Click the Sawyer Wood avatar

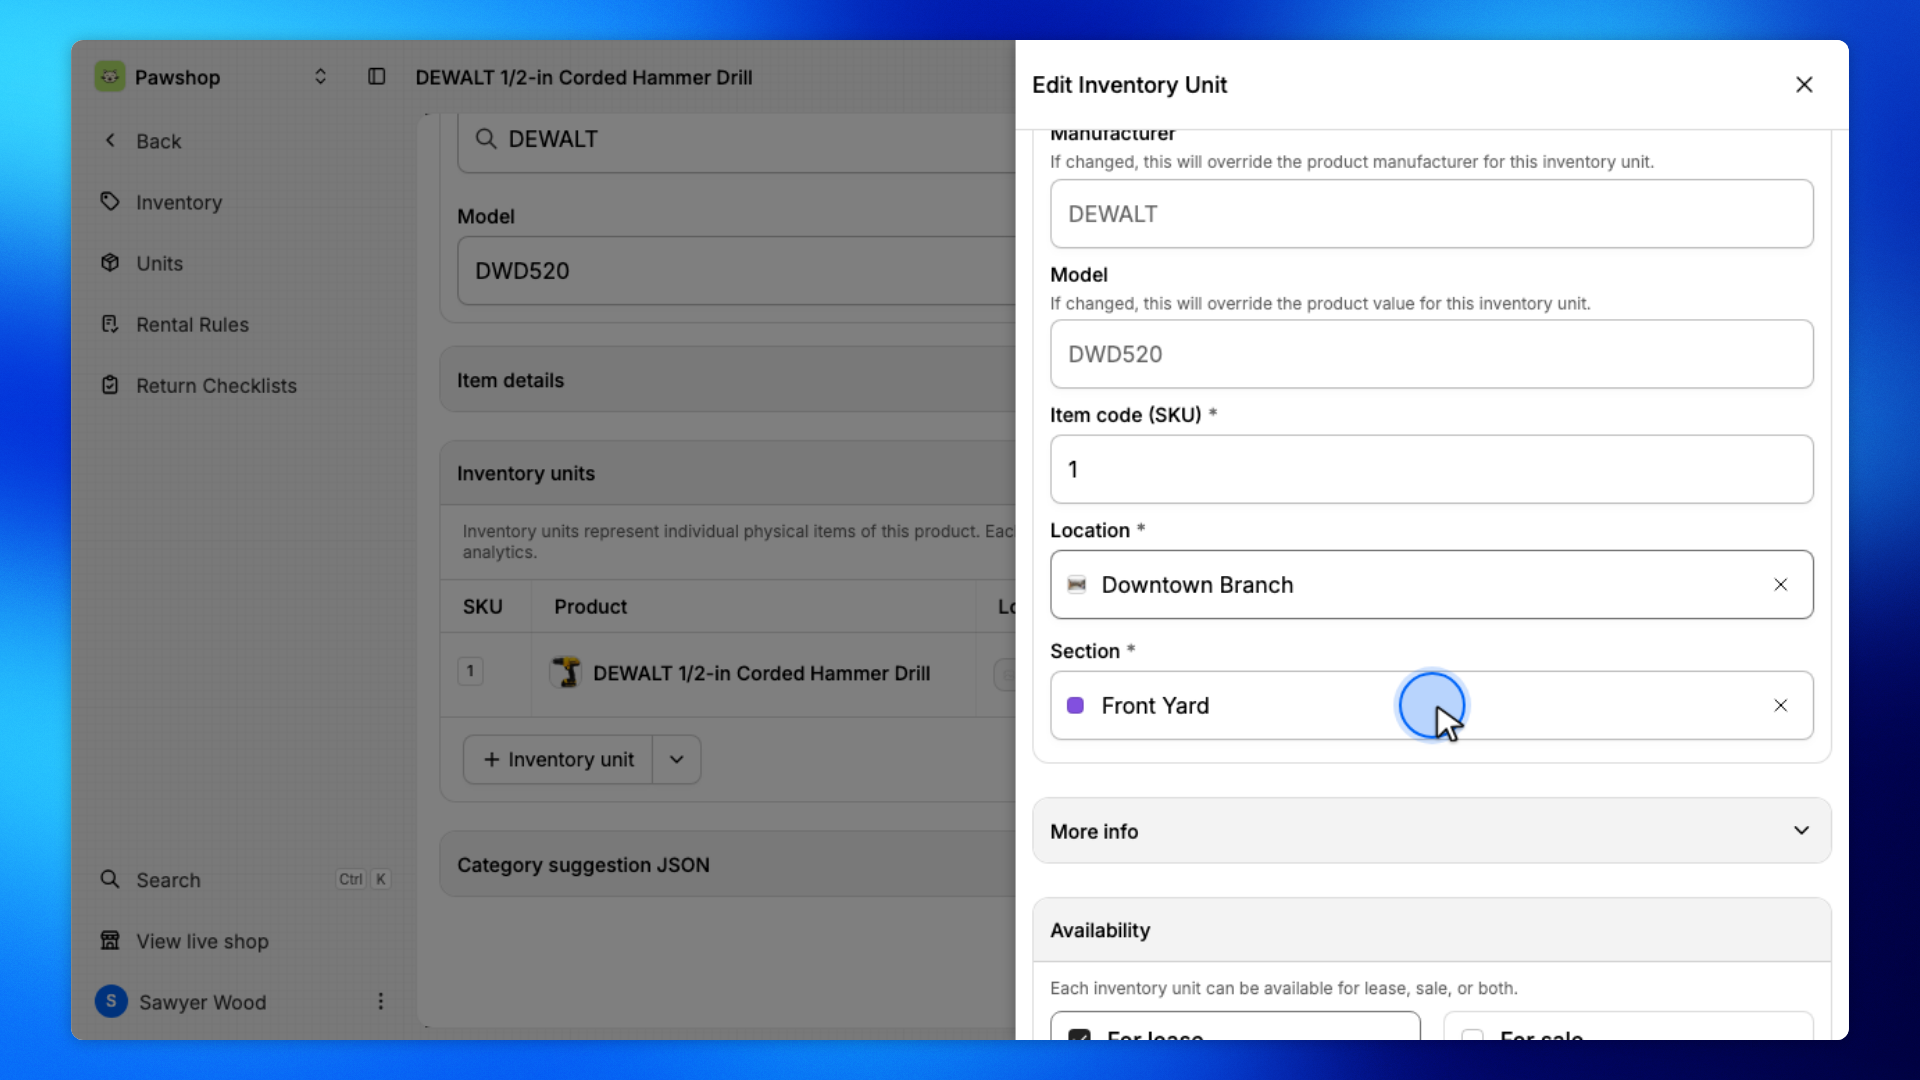click(111, 1001)
